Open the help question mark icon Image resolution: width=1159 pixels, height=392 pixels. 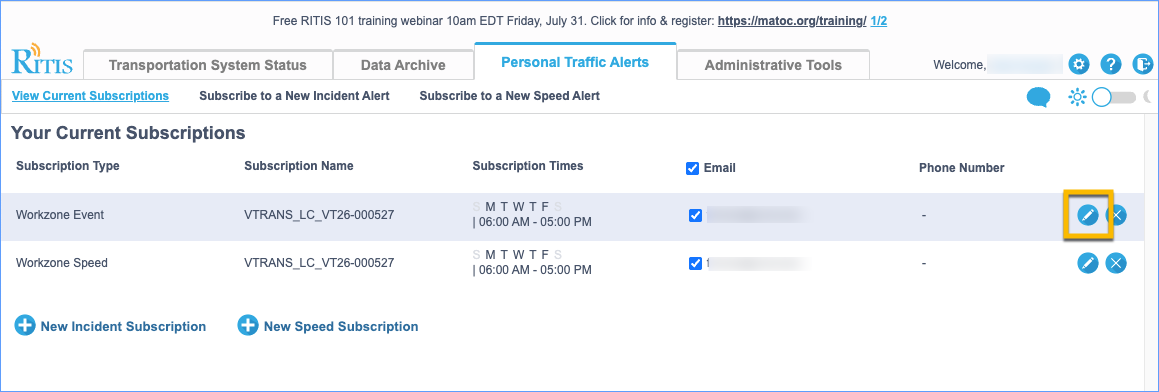pos(1111,64)
